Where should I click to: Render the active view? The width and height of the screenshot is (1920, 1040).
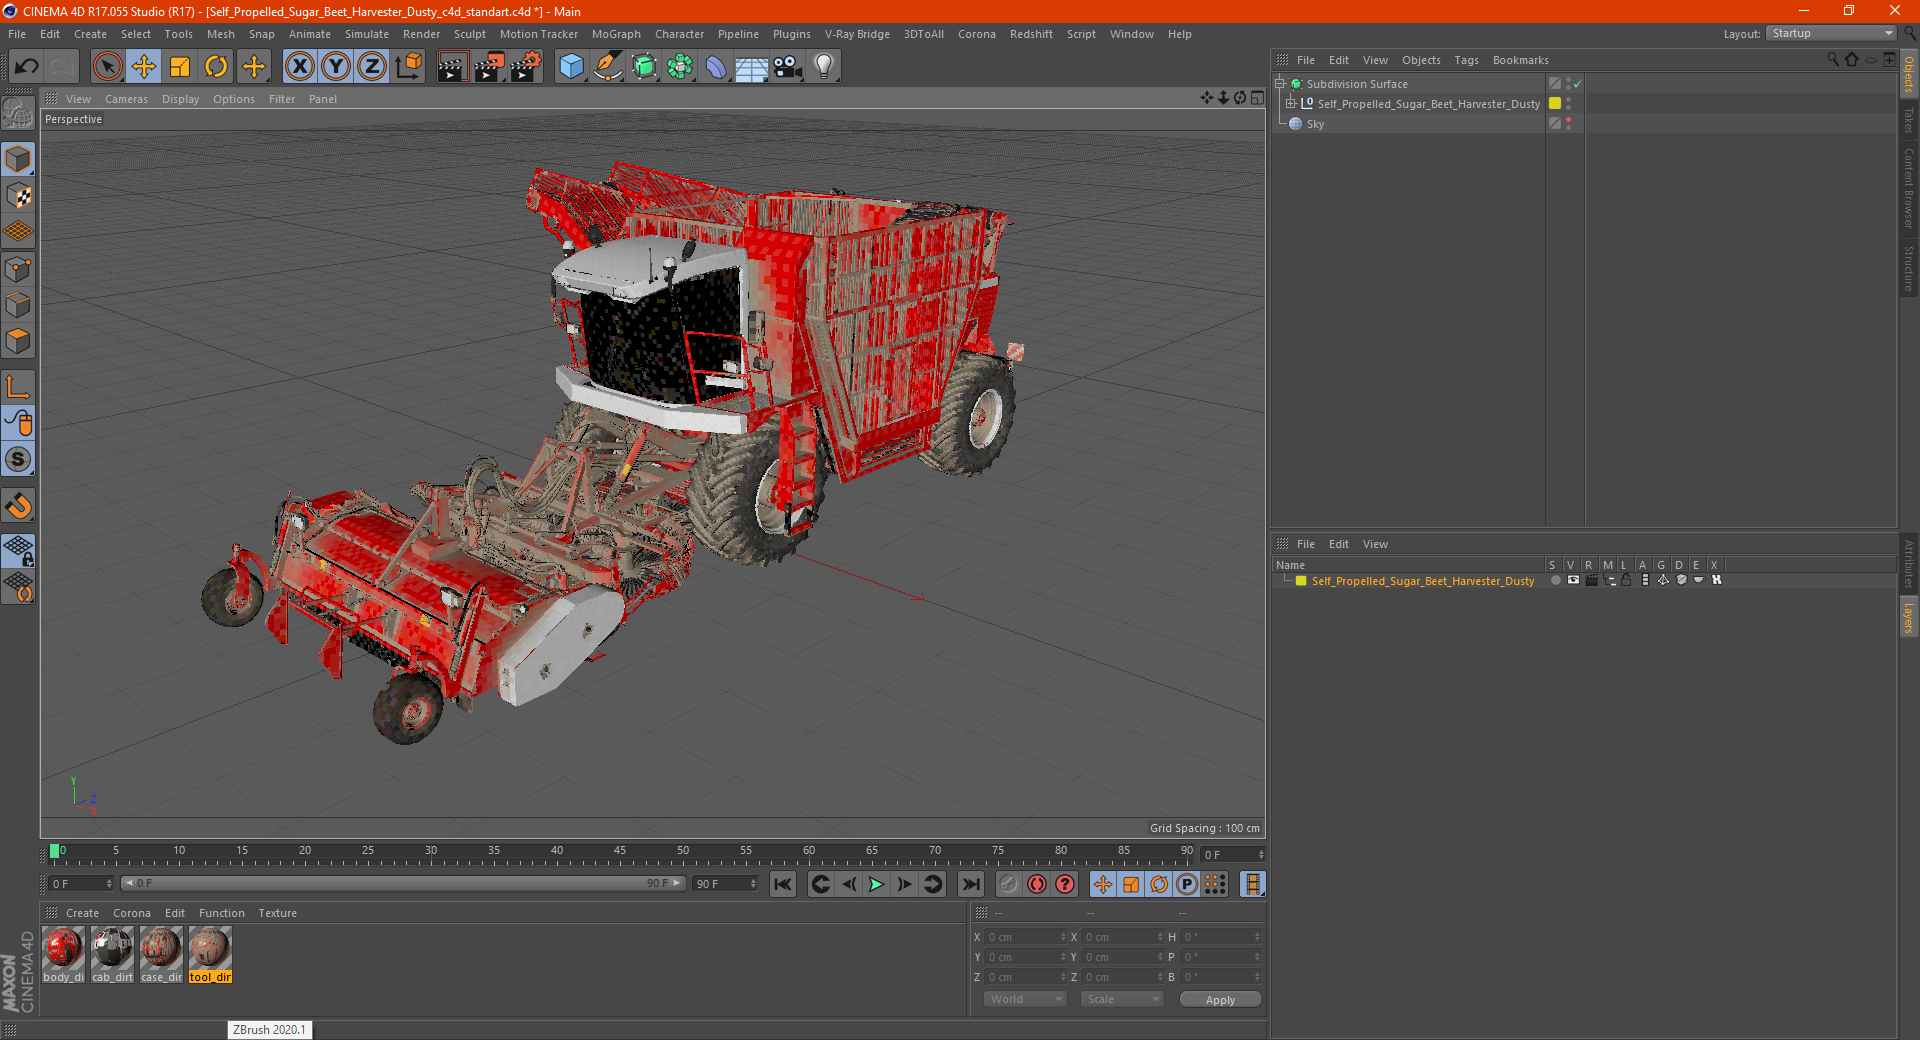coord(452,67)
